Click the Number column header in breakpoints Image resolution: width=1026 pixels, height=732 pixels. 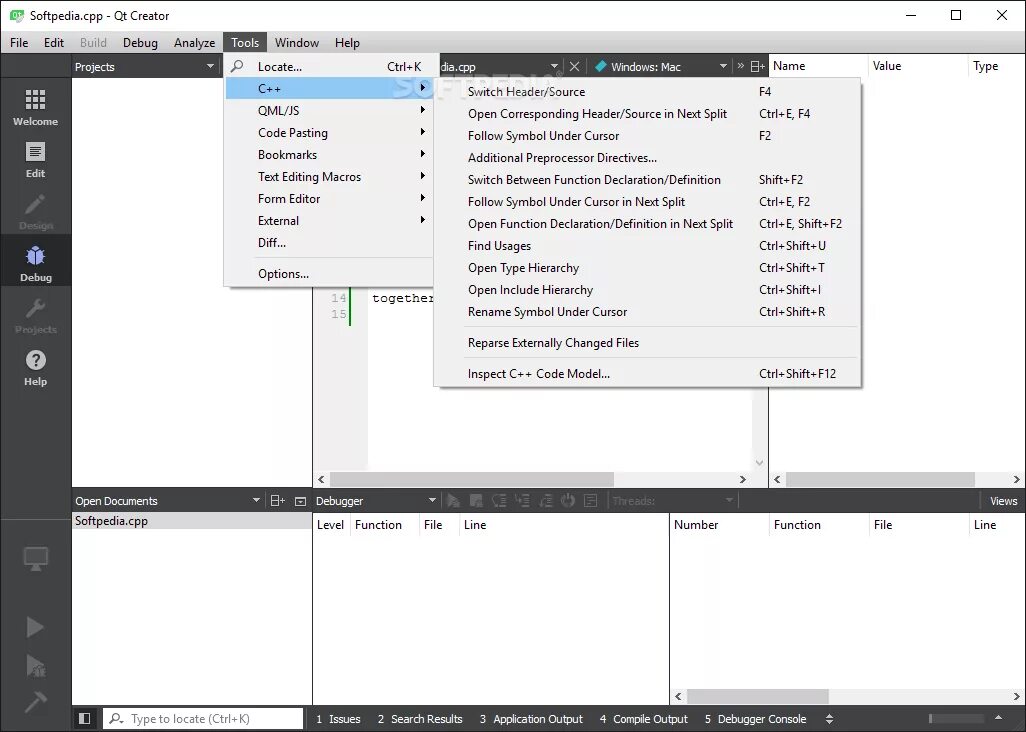719,525
